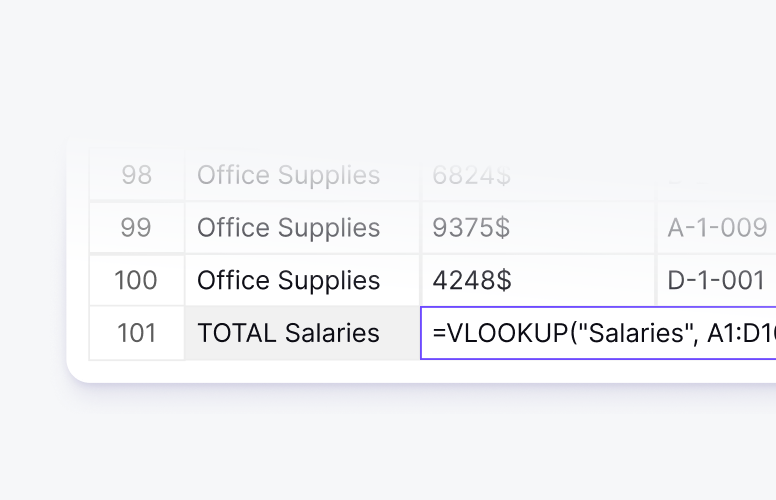Click the faded cell right of 6824$
This screenshot has width=776, height=500.
point(717,175)
